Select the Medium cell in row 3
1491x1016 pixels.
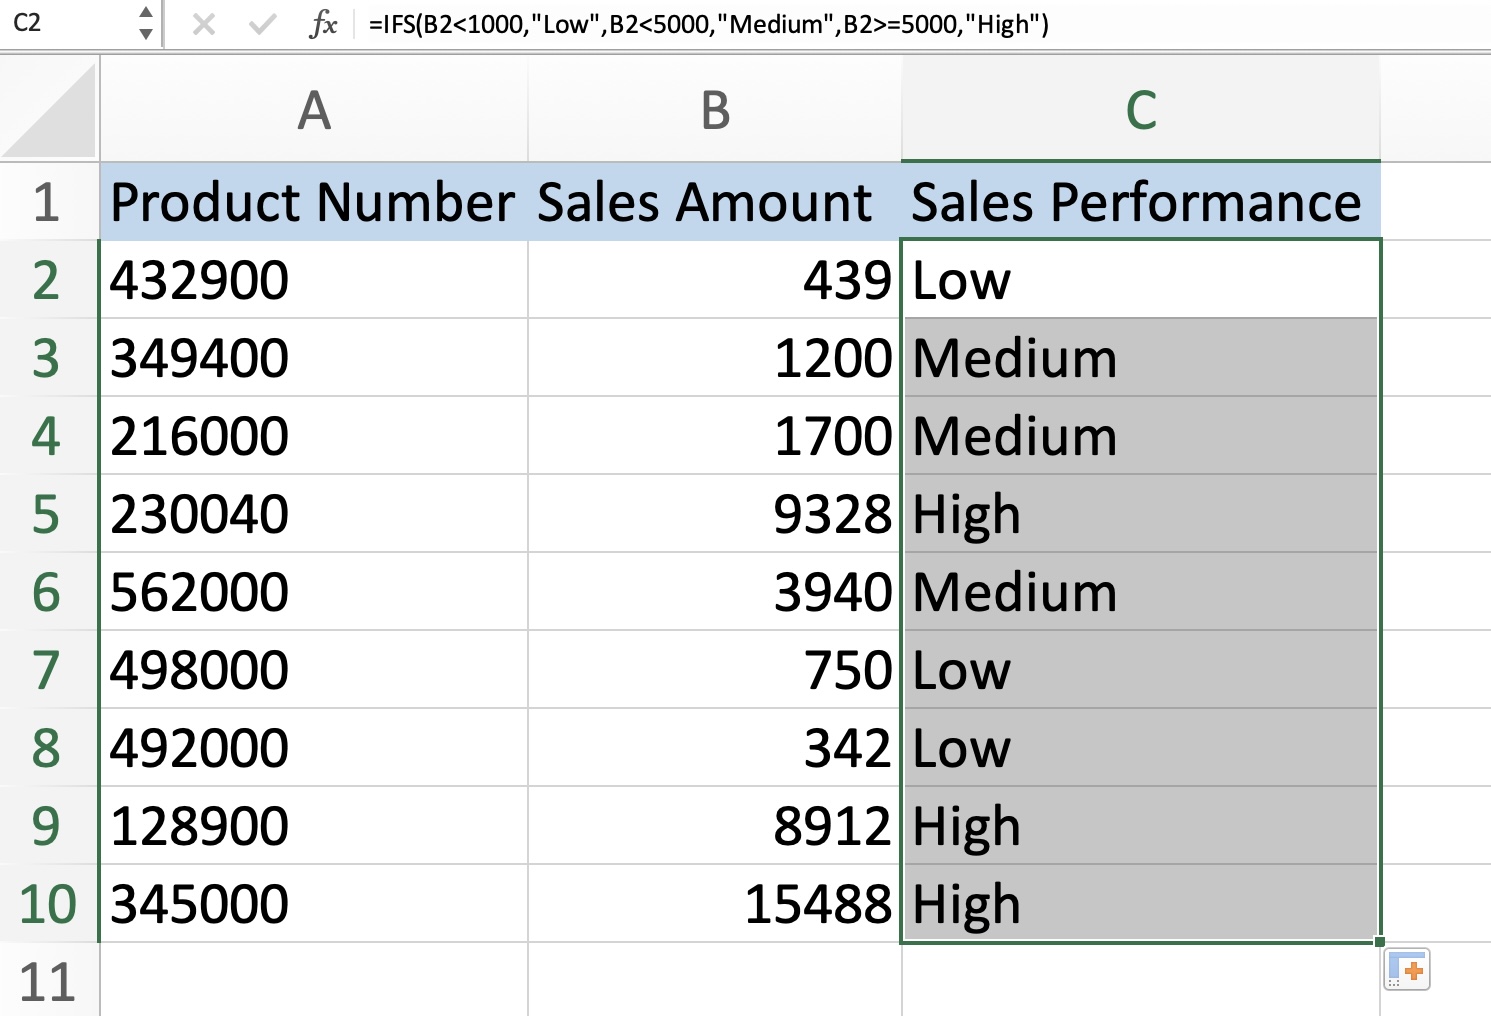click(x=1141, y=358)
